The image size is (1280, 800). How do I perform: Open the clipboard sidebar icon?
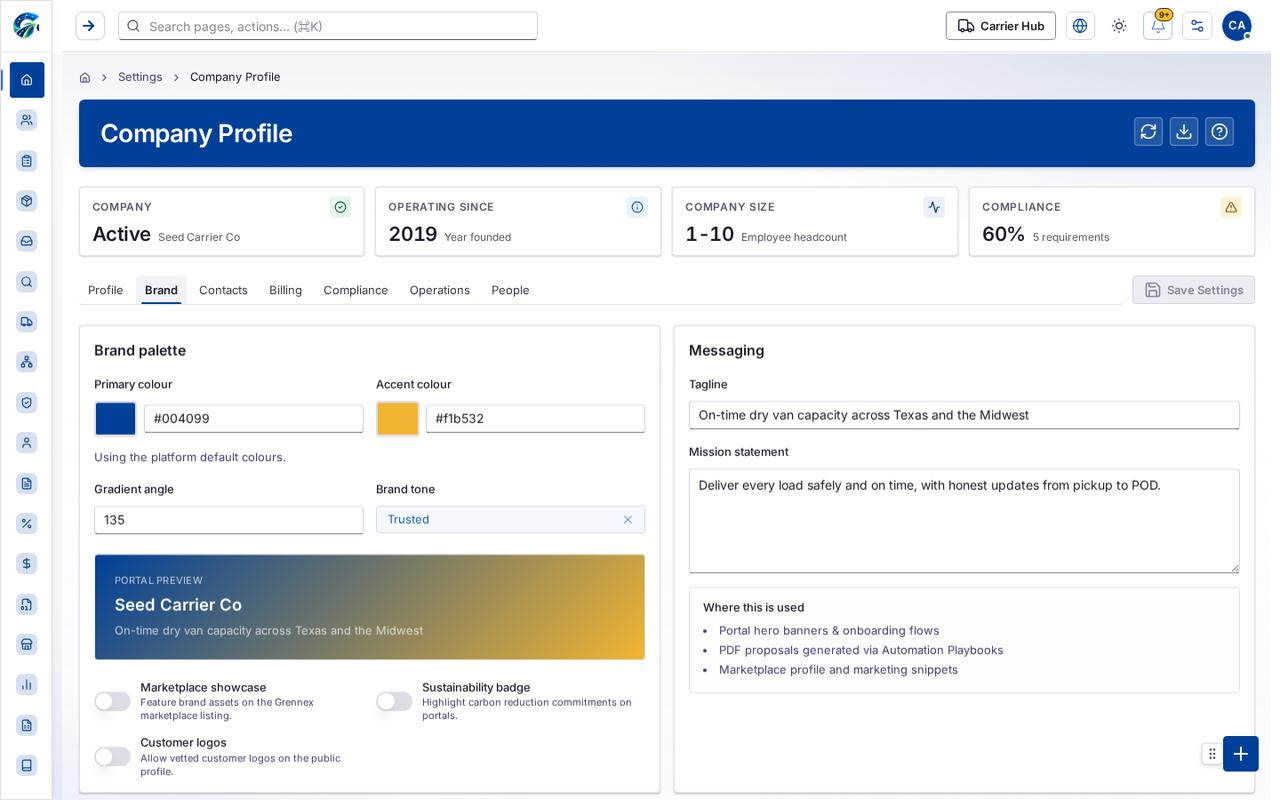point(27,160)
